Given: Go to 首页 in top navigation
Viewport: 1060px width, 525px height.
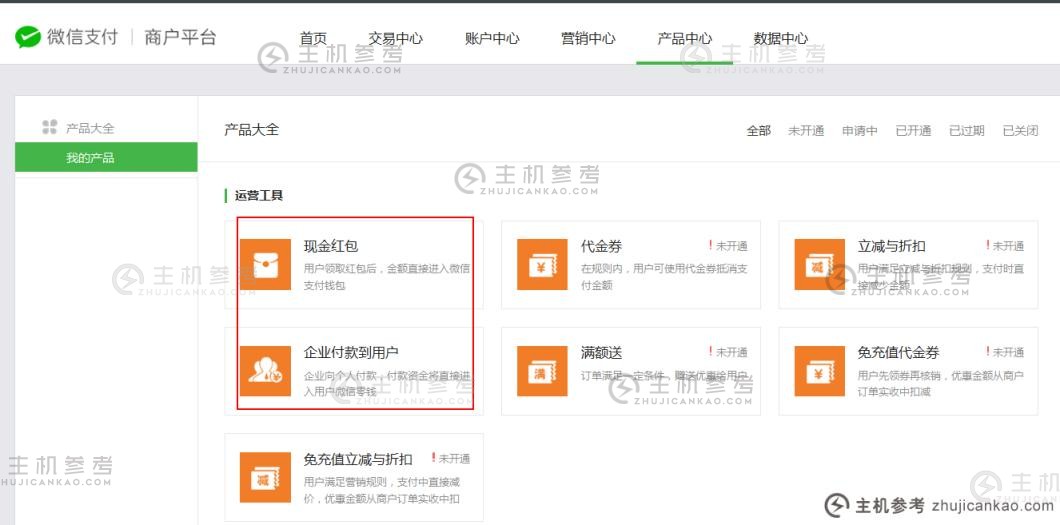Looking at the screenshot, I should pyautogui.click(x=313, y=39).
